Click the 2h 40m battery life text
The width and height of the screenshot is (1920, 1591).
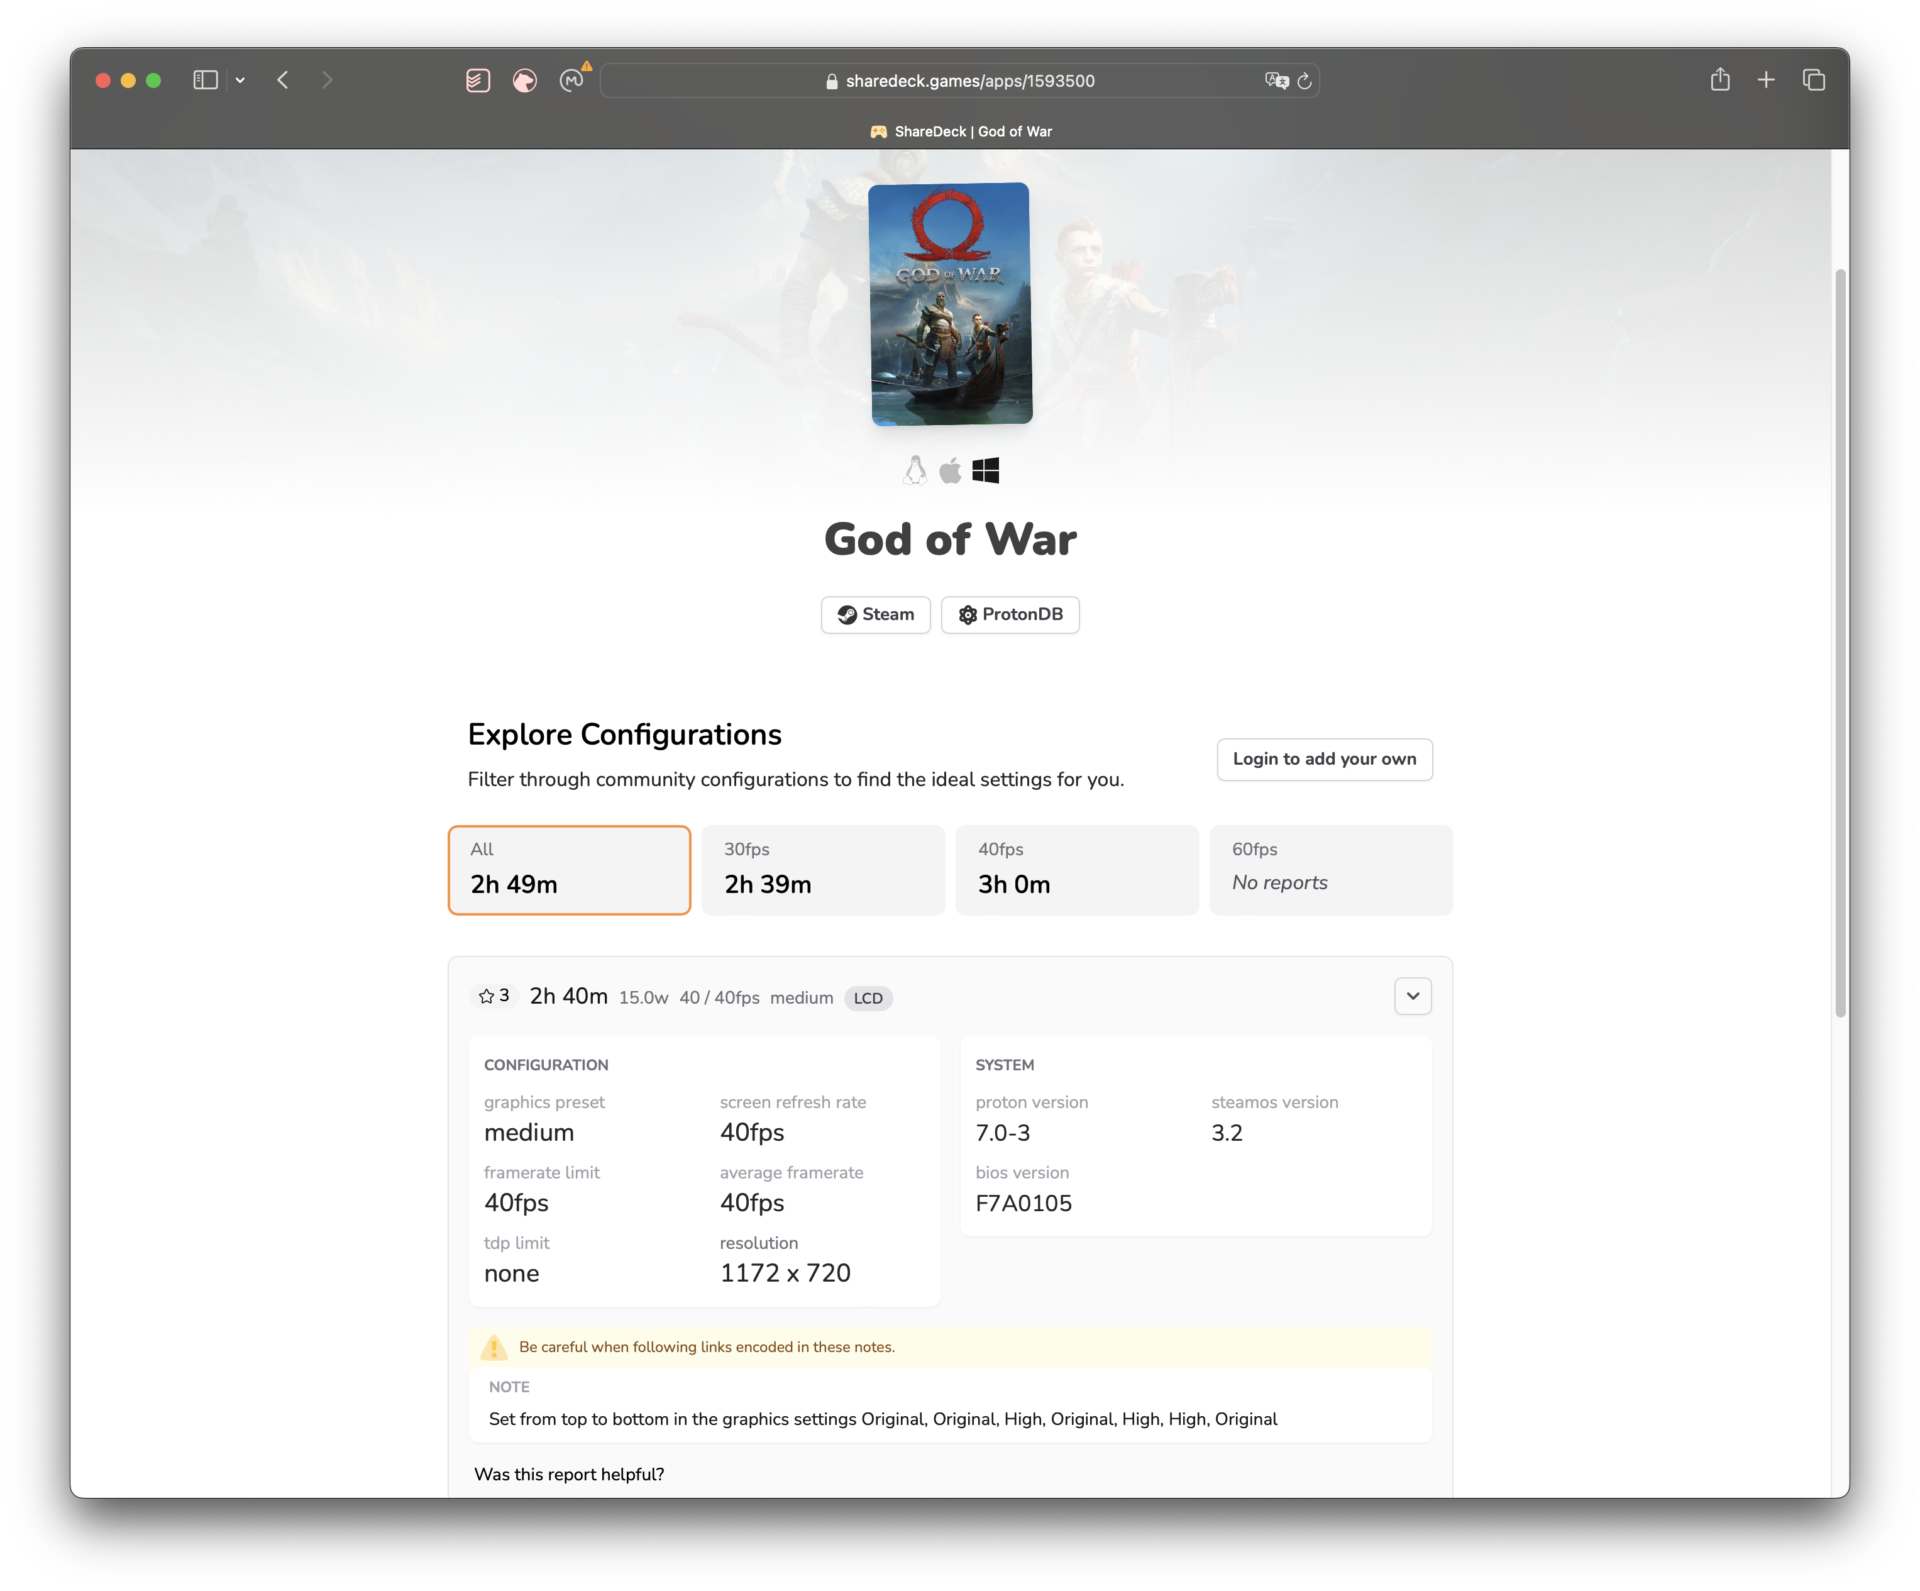click(569, 996)
